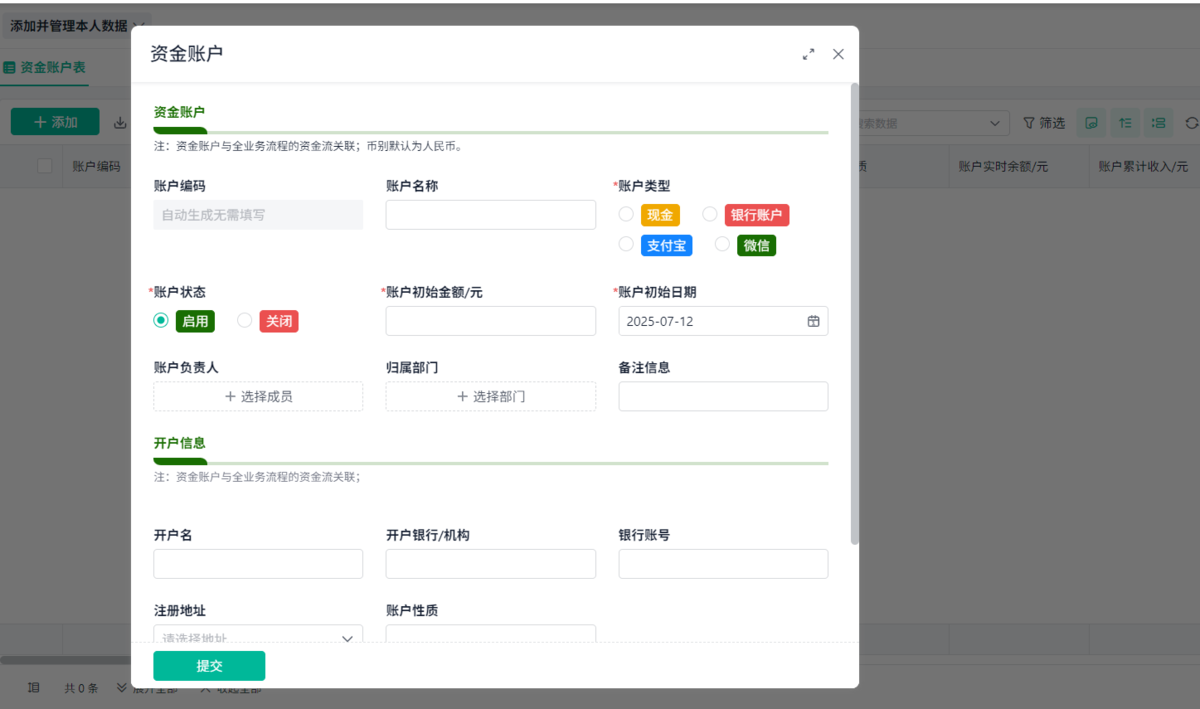Viewport: 1200px width, 709px height.
Task: Click the 共 0 条 record count
Action: (x=81, y=688)
